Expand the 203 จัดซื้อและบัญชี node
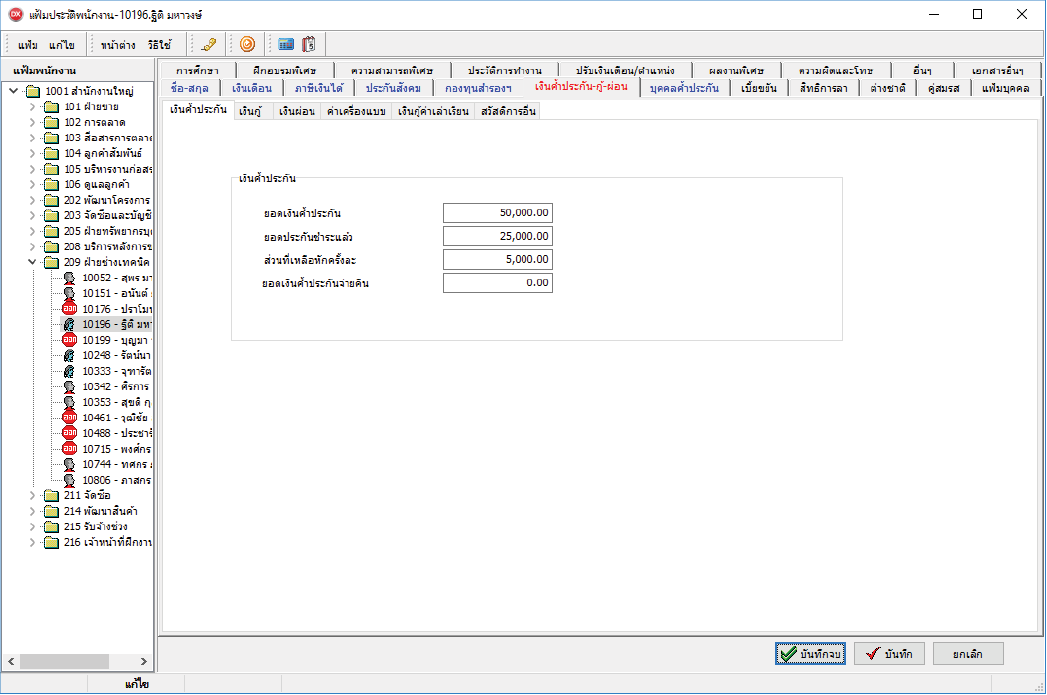The image size is (1047, 695). tap(32, 215)
